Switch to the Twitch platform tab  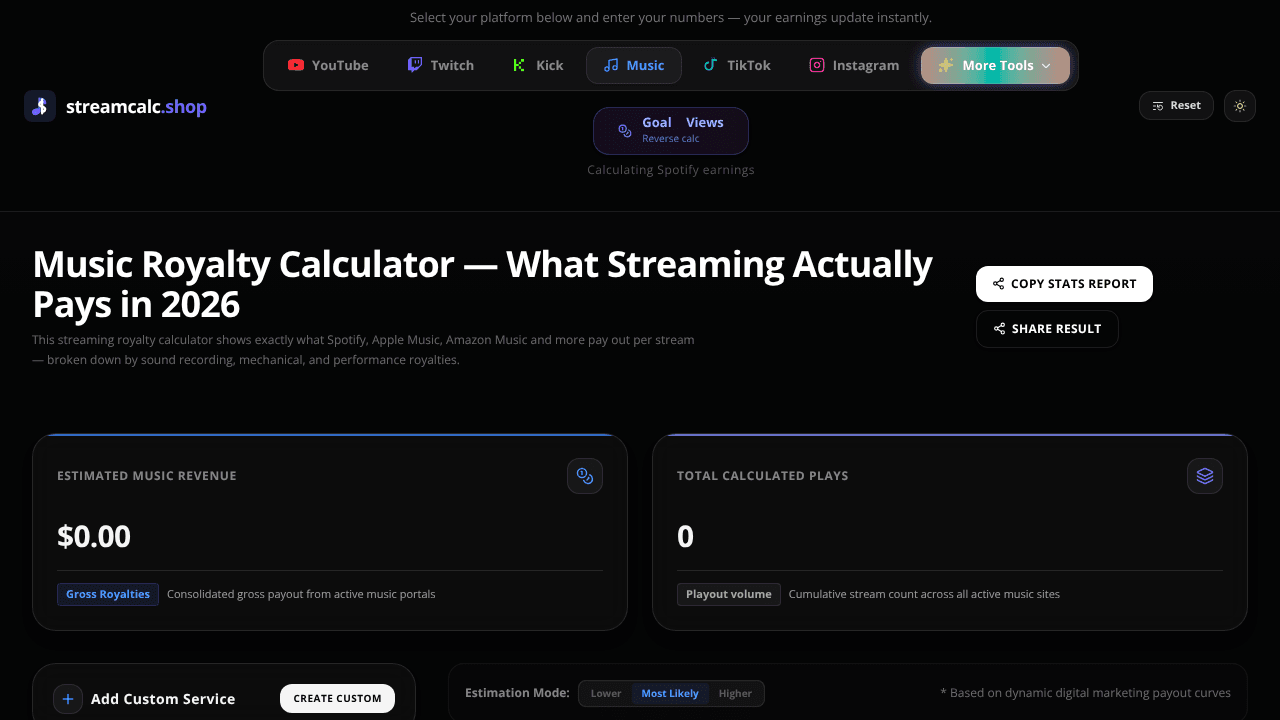point(441,65)
